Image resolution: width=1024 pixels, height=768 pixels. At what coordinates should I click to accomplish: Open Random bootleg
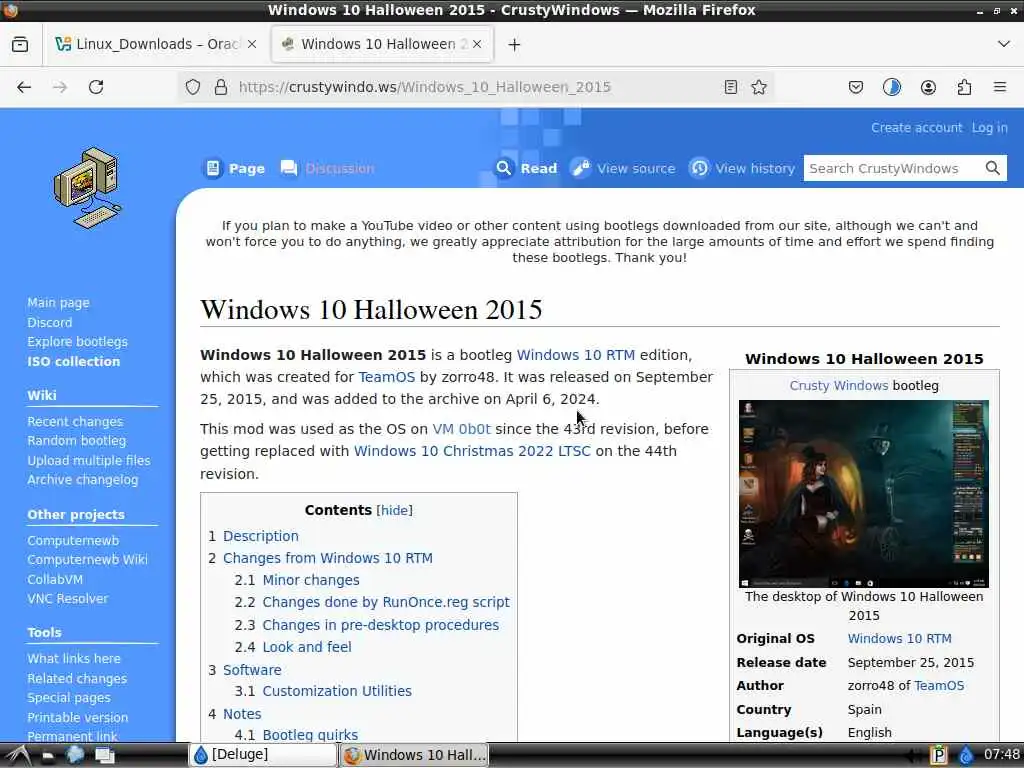click(x=76, y=441)
